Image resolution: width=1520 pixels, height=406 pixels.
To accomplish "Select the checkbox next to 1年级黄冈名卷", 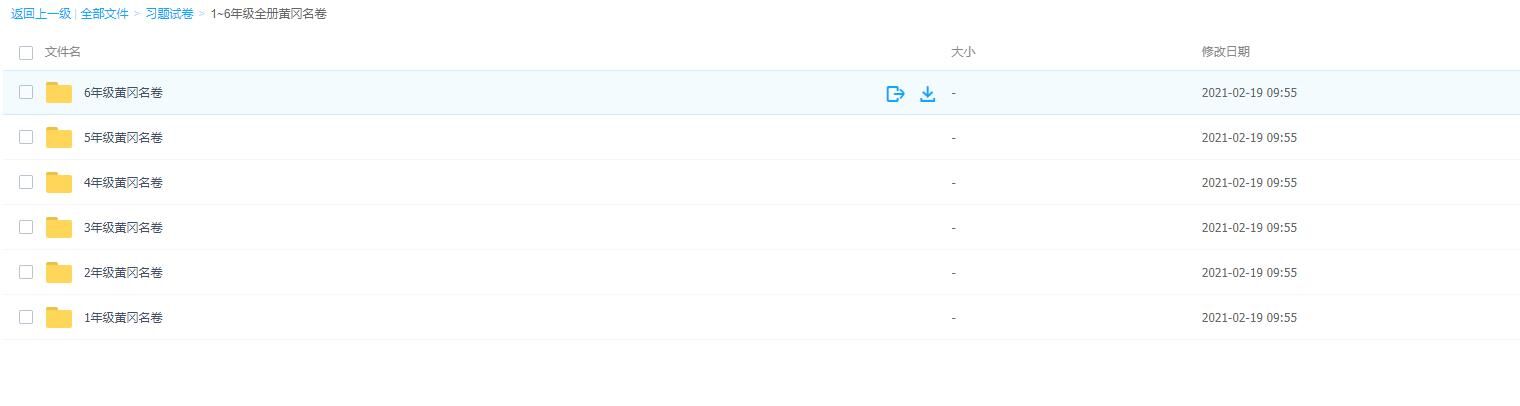I will pos(26,317).
